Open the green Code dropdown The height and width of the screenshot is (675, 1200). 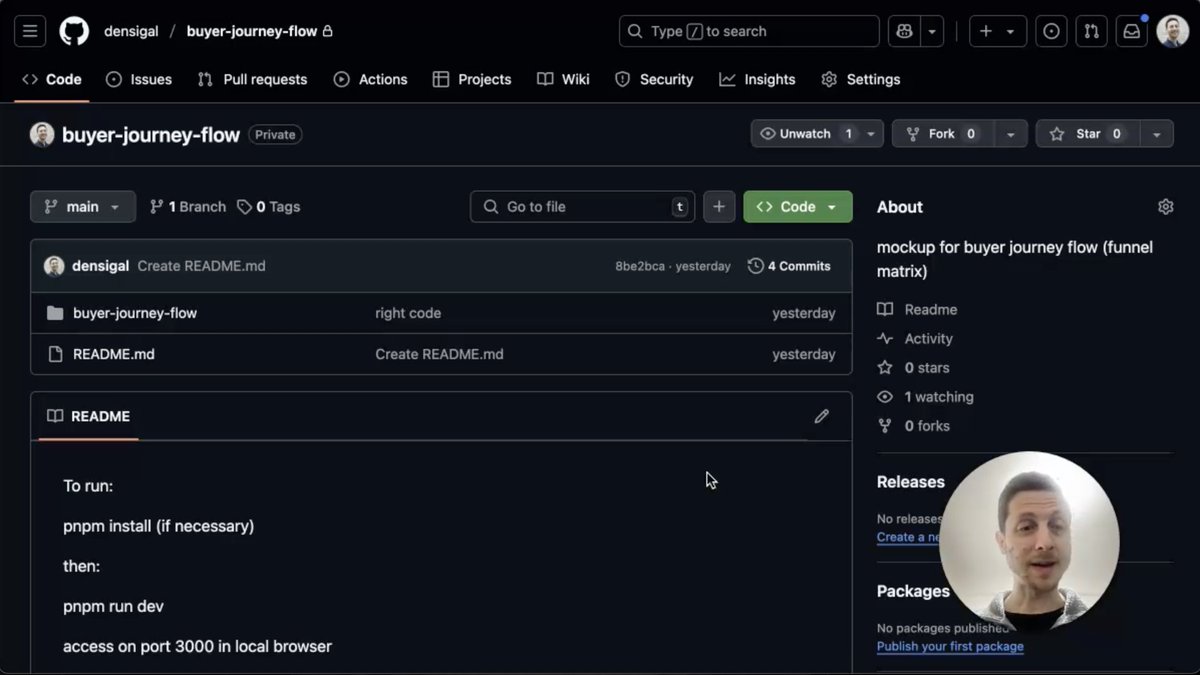click(x=798, y=207)
